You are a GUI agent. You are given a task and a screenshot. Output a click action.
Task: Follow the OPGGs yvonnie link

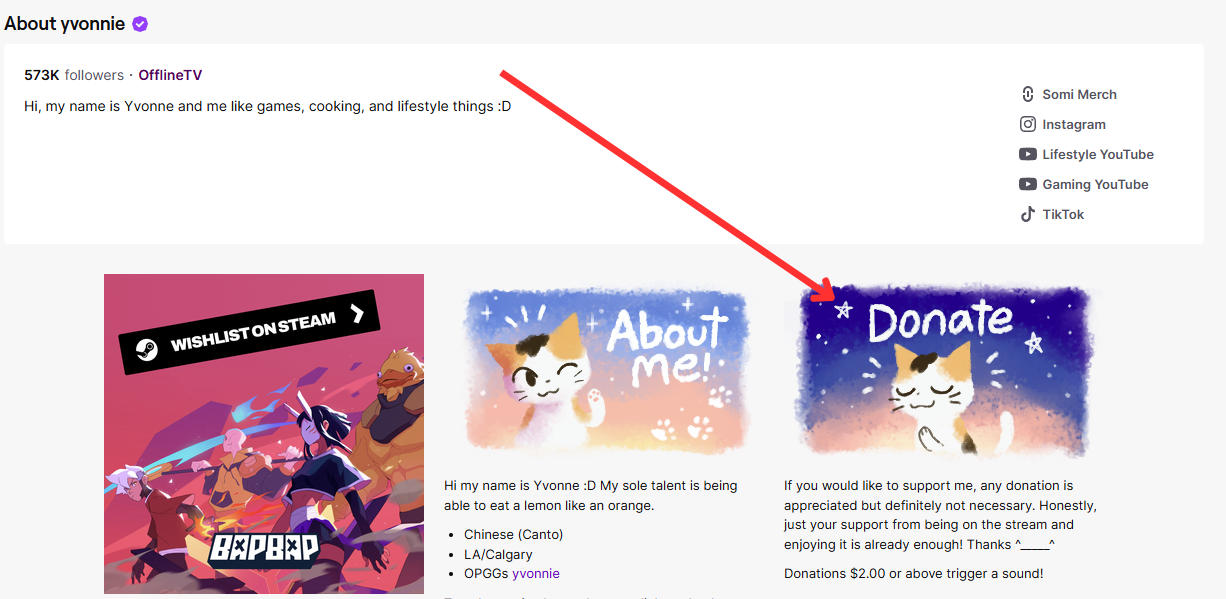coord(536,574)
